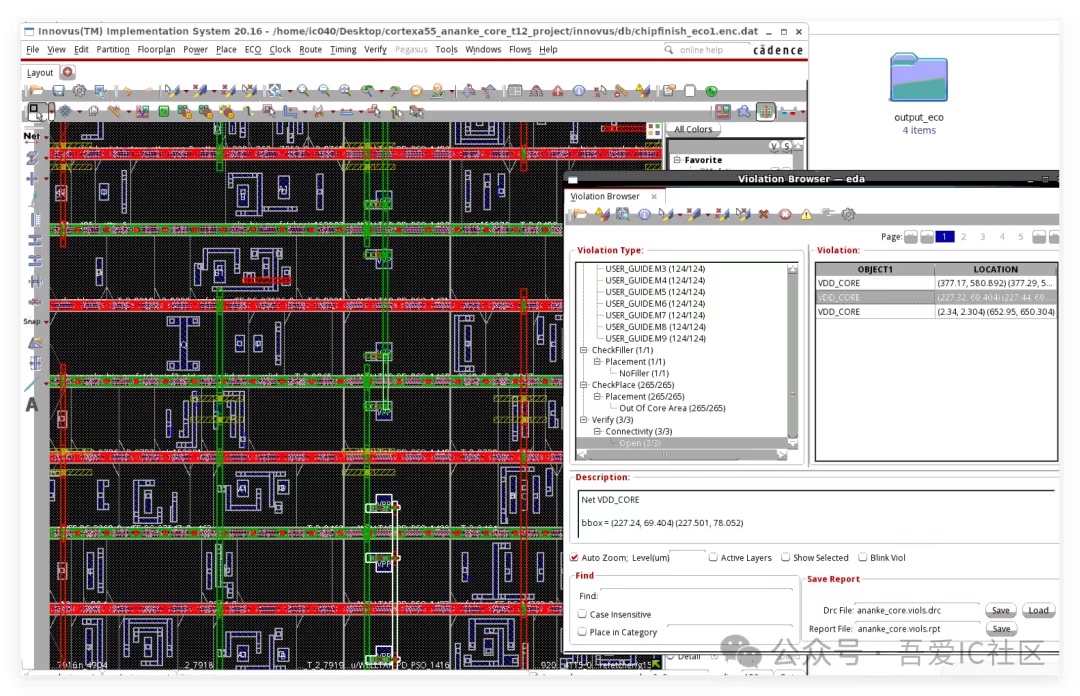Click the zoom-to-violation magnifier icon
Image resolution: width=1080 pixels, height=696 pixels.
623,214
